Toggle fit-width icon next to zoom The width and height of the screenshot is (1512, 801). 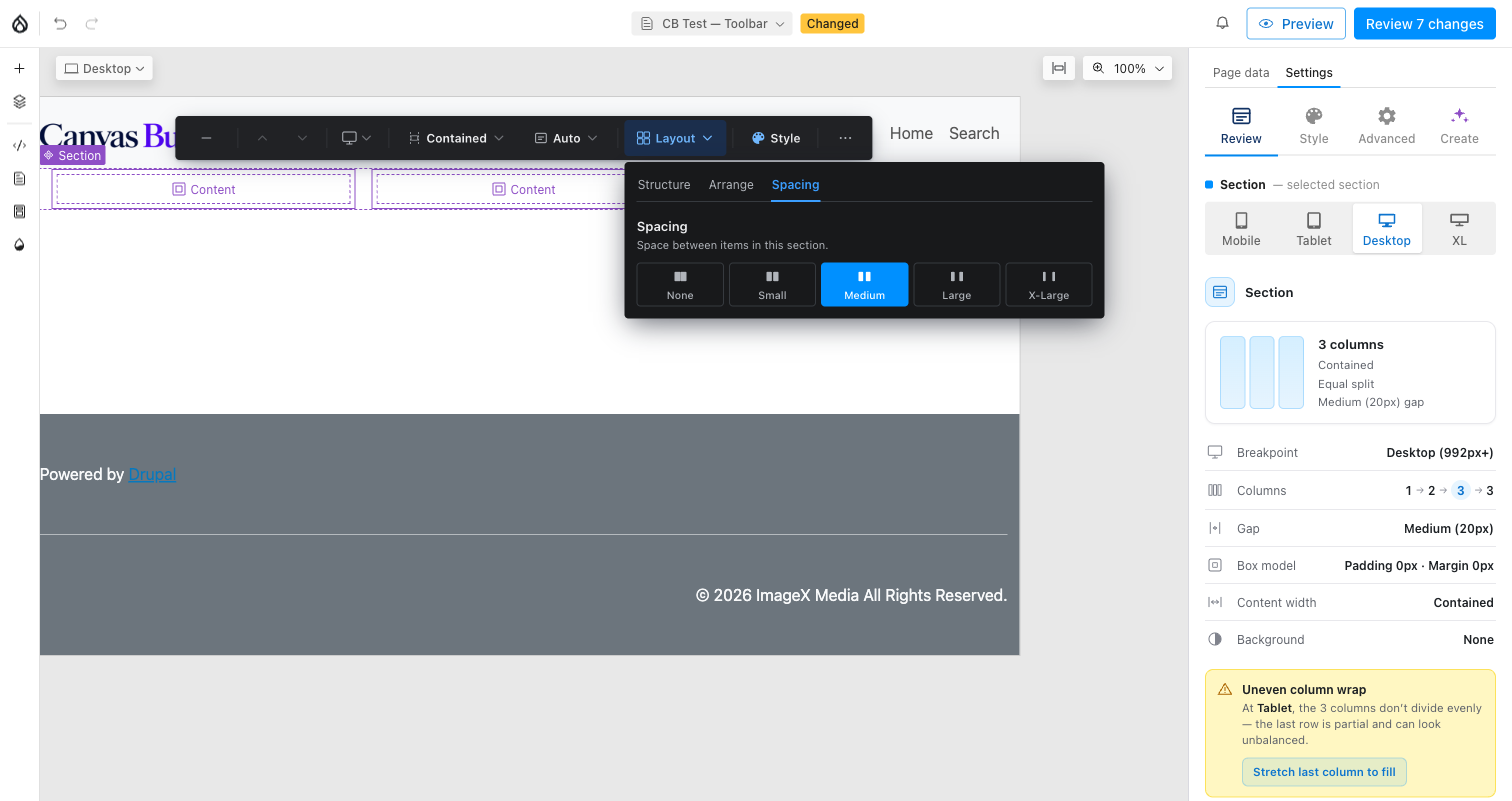pyautogui.click(x=1059, y=68)
